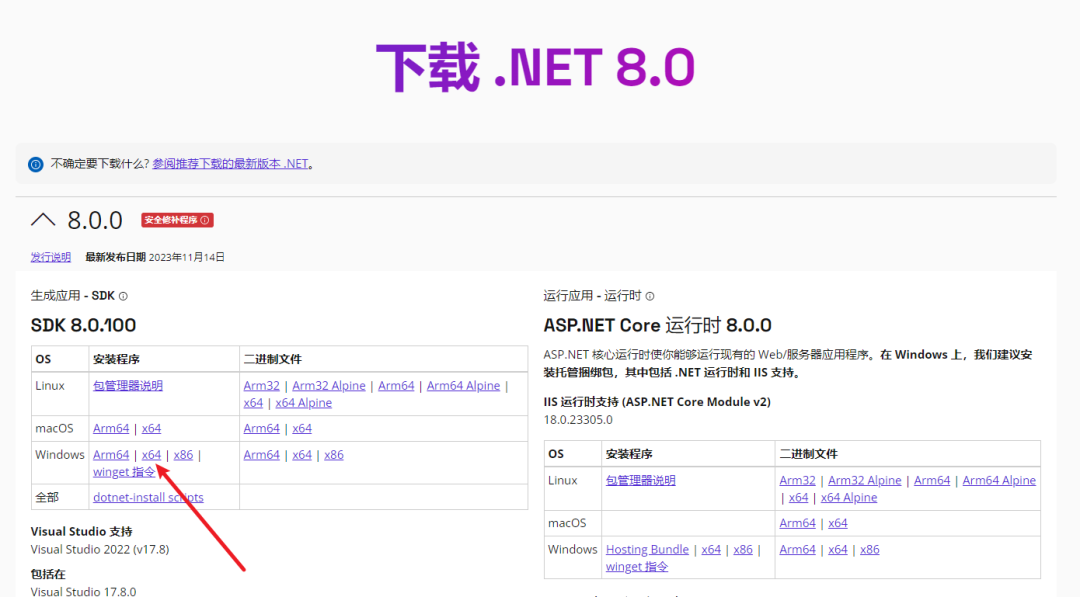Open ASP.NET Core Linux package manager link

640,481
